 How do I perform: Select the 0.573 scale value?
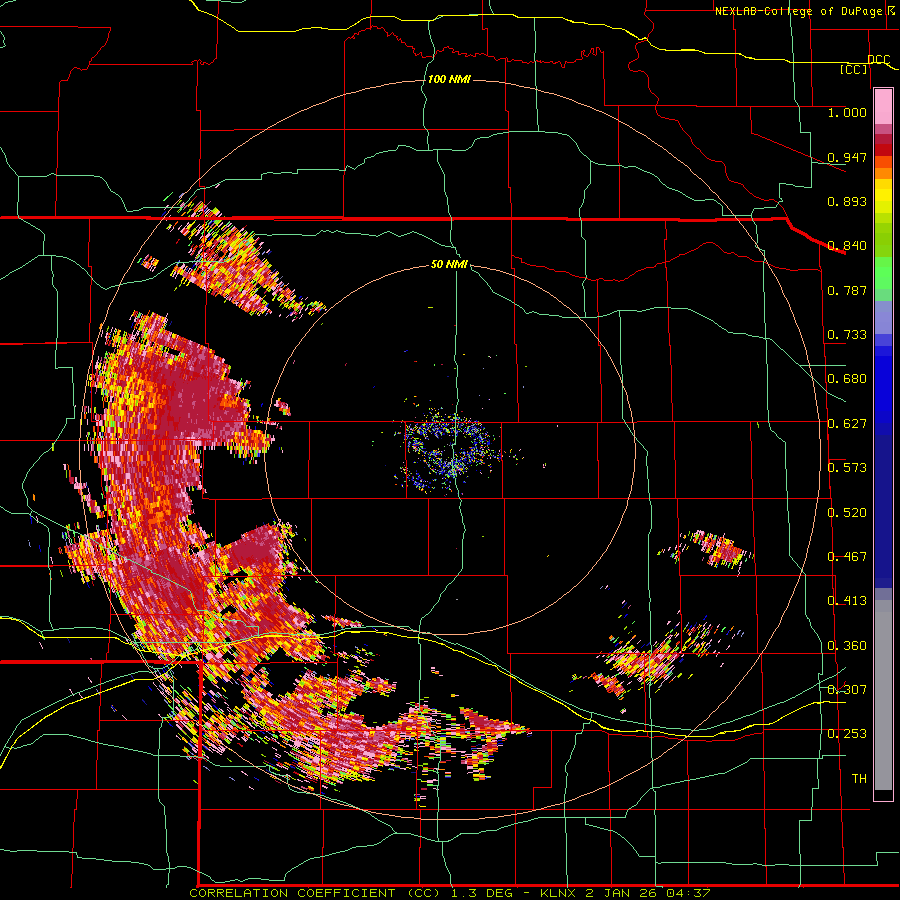pyautogui.click(x=847, y=468)
